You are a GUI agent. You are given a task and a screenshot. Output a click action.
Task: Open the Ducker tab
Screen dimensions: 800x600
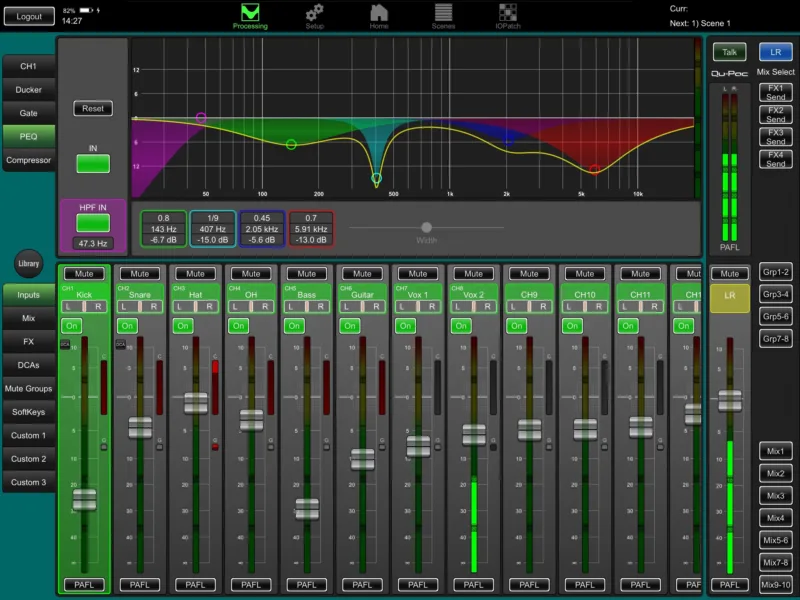[x=29, y=90]
